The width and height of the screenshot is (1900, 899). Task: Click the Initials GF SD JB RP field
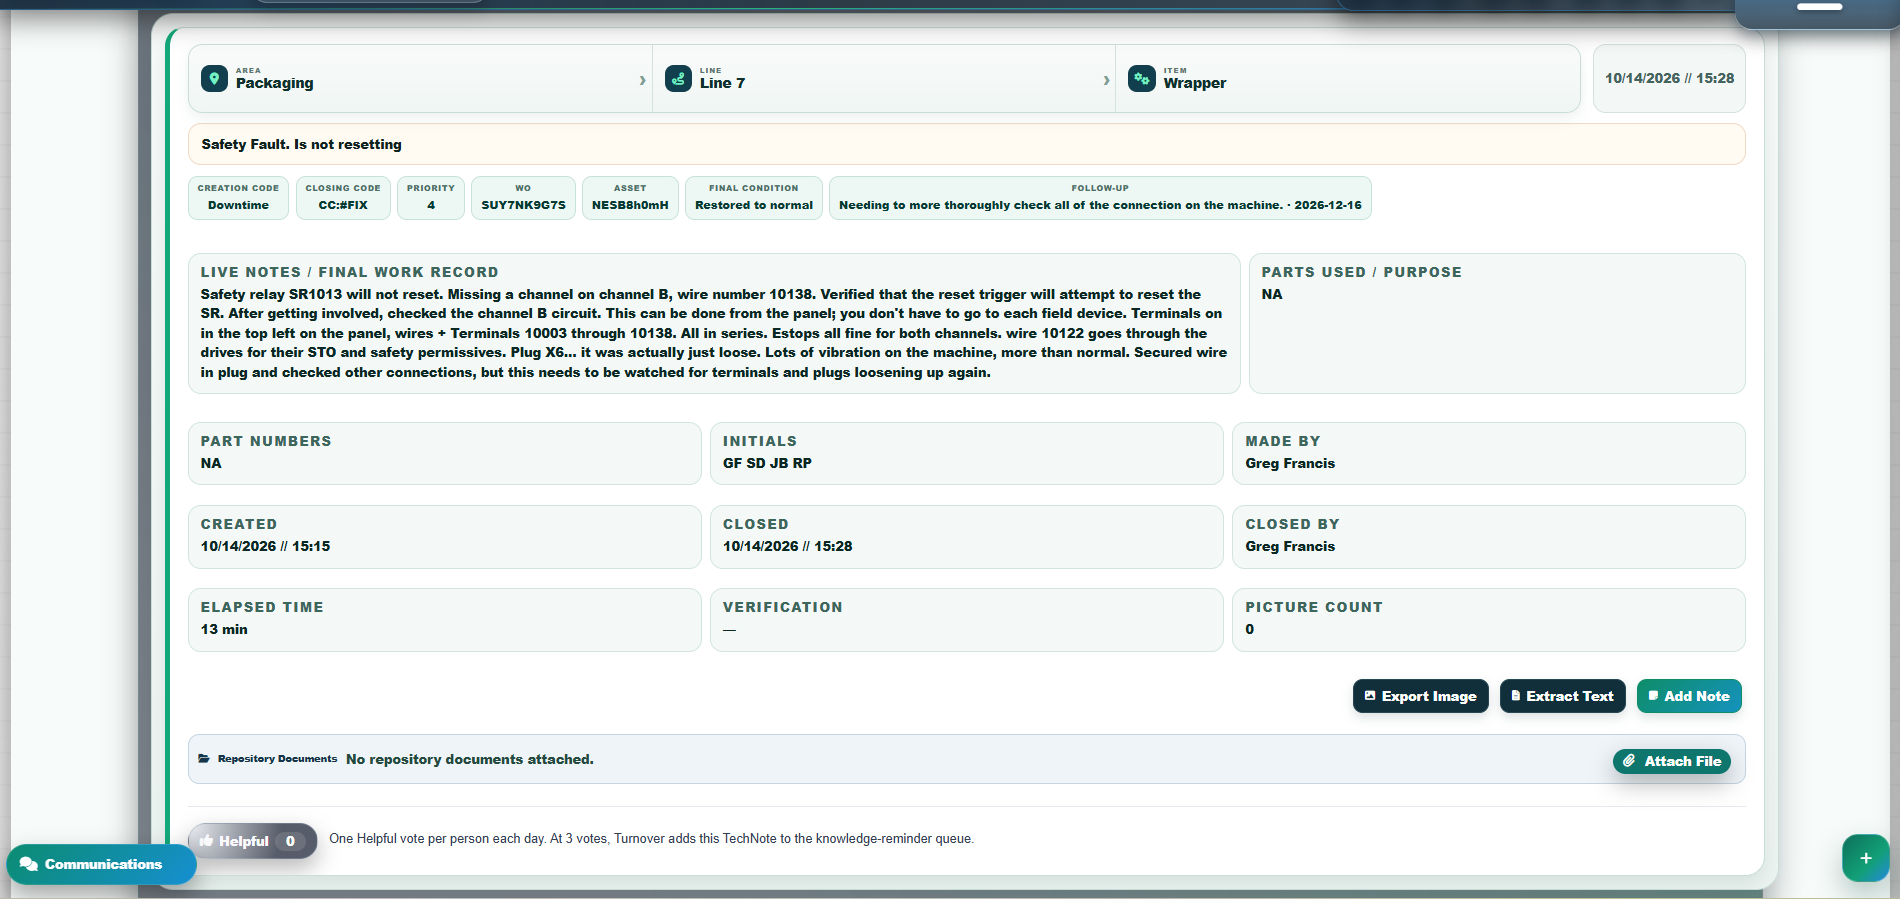pos(967,453)
